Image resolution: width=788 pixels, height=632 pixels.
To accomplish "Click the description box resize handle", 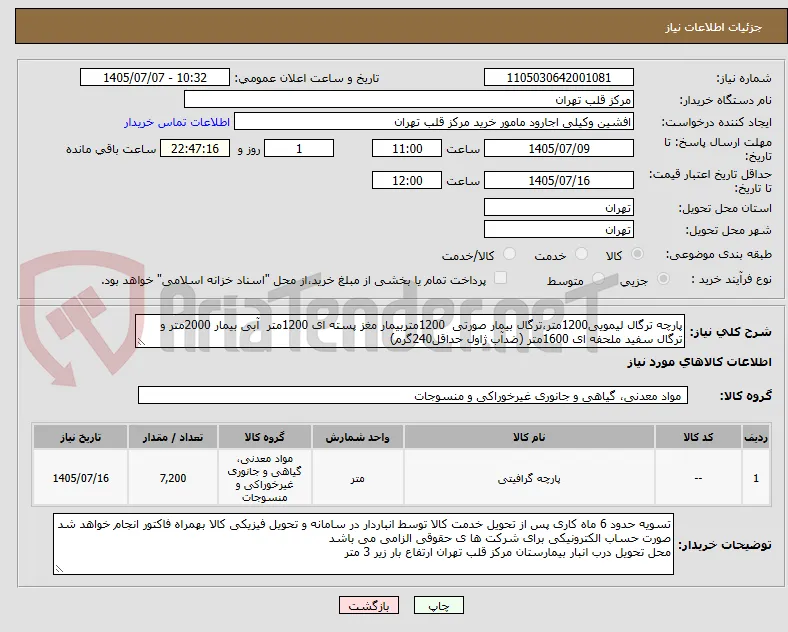I will 141,343.
